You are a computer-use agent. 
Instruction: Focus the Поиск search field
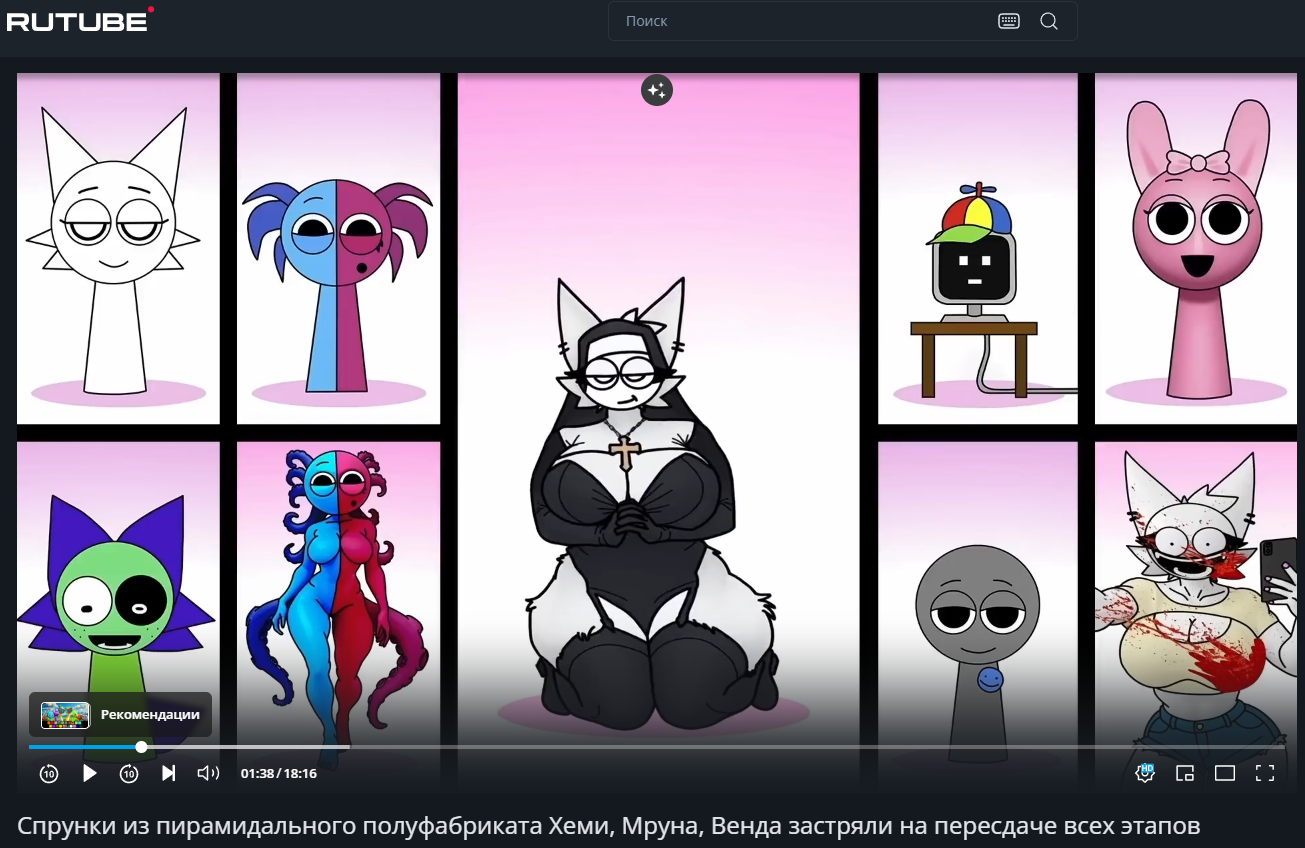click(800, 21)
